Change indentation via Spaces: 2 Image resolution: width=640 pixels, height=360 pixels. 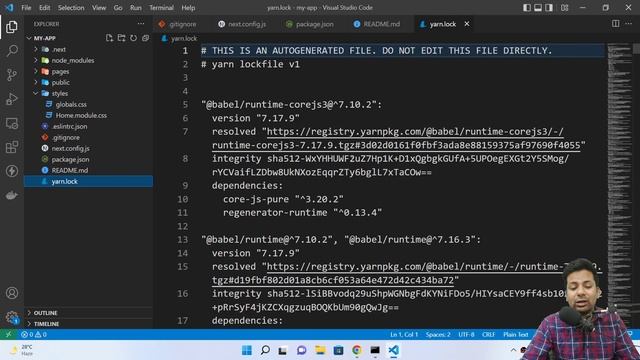coord(438,334)
